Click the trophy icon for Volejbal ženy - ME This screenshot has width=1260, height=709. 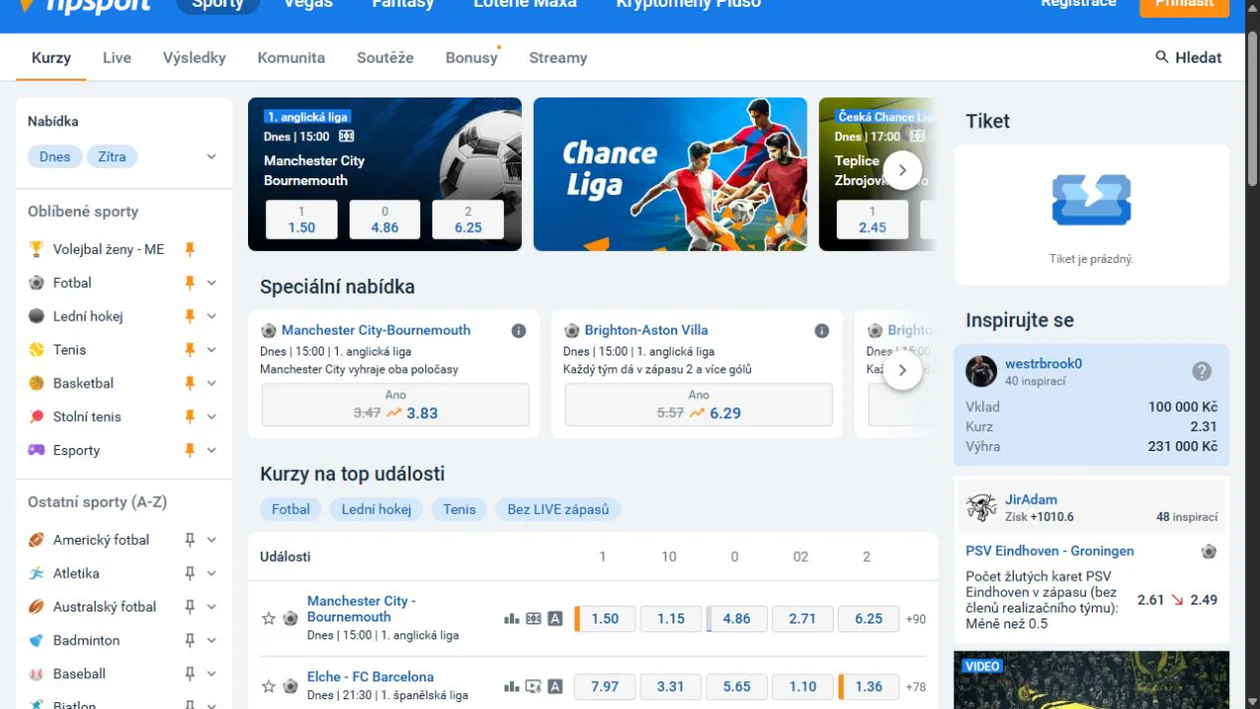[37, 249]
